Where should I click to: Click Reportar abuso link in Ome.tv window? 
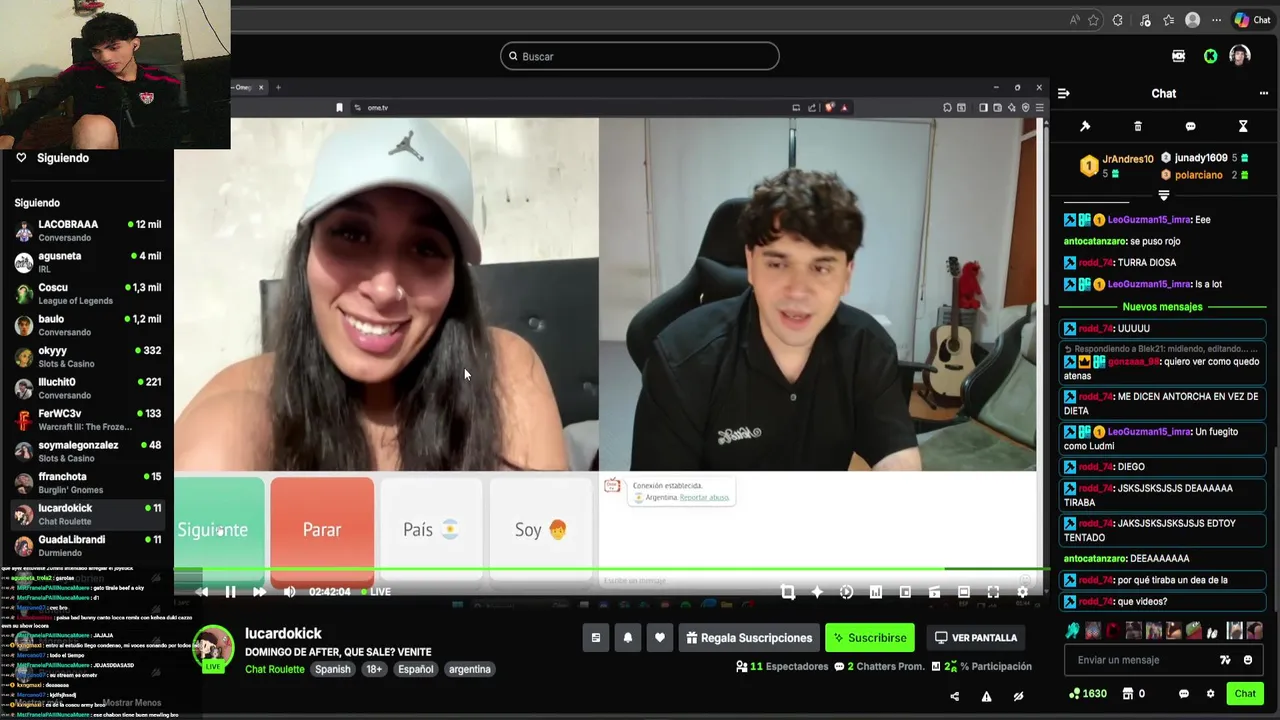[704, 498]
